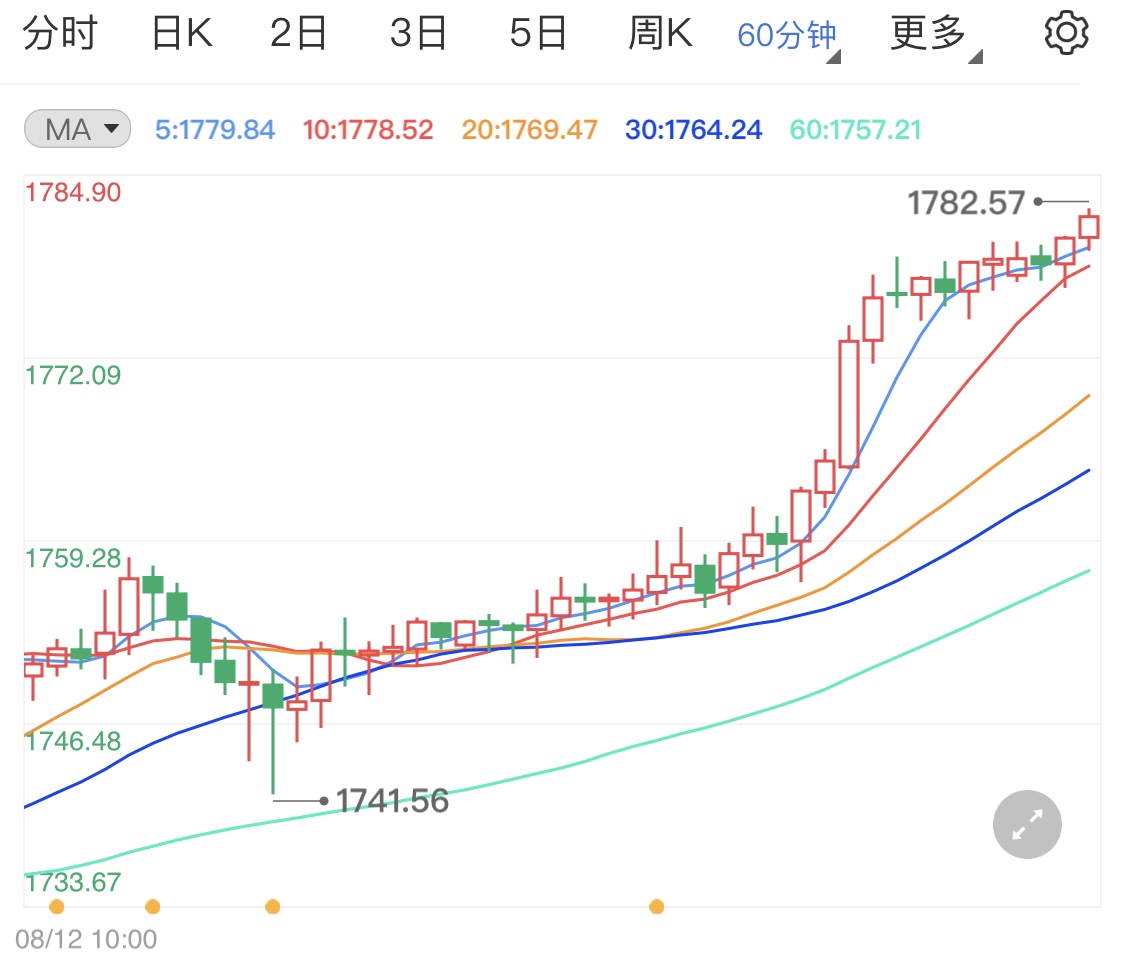Click the last orange event dot on the timeline
The height and width of the screenshot is (968, 1125).
pos(656,907)
